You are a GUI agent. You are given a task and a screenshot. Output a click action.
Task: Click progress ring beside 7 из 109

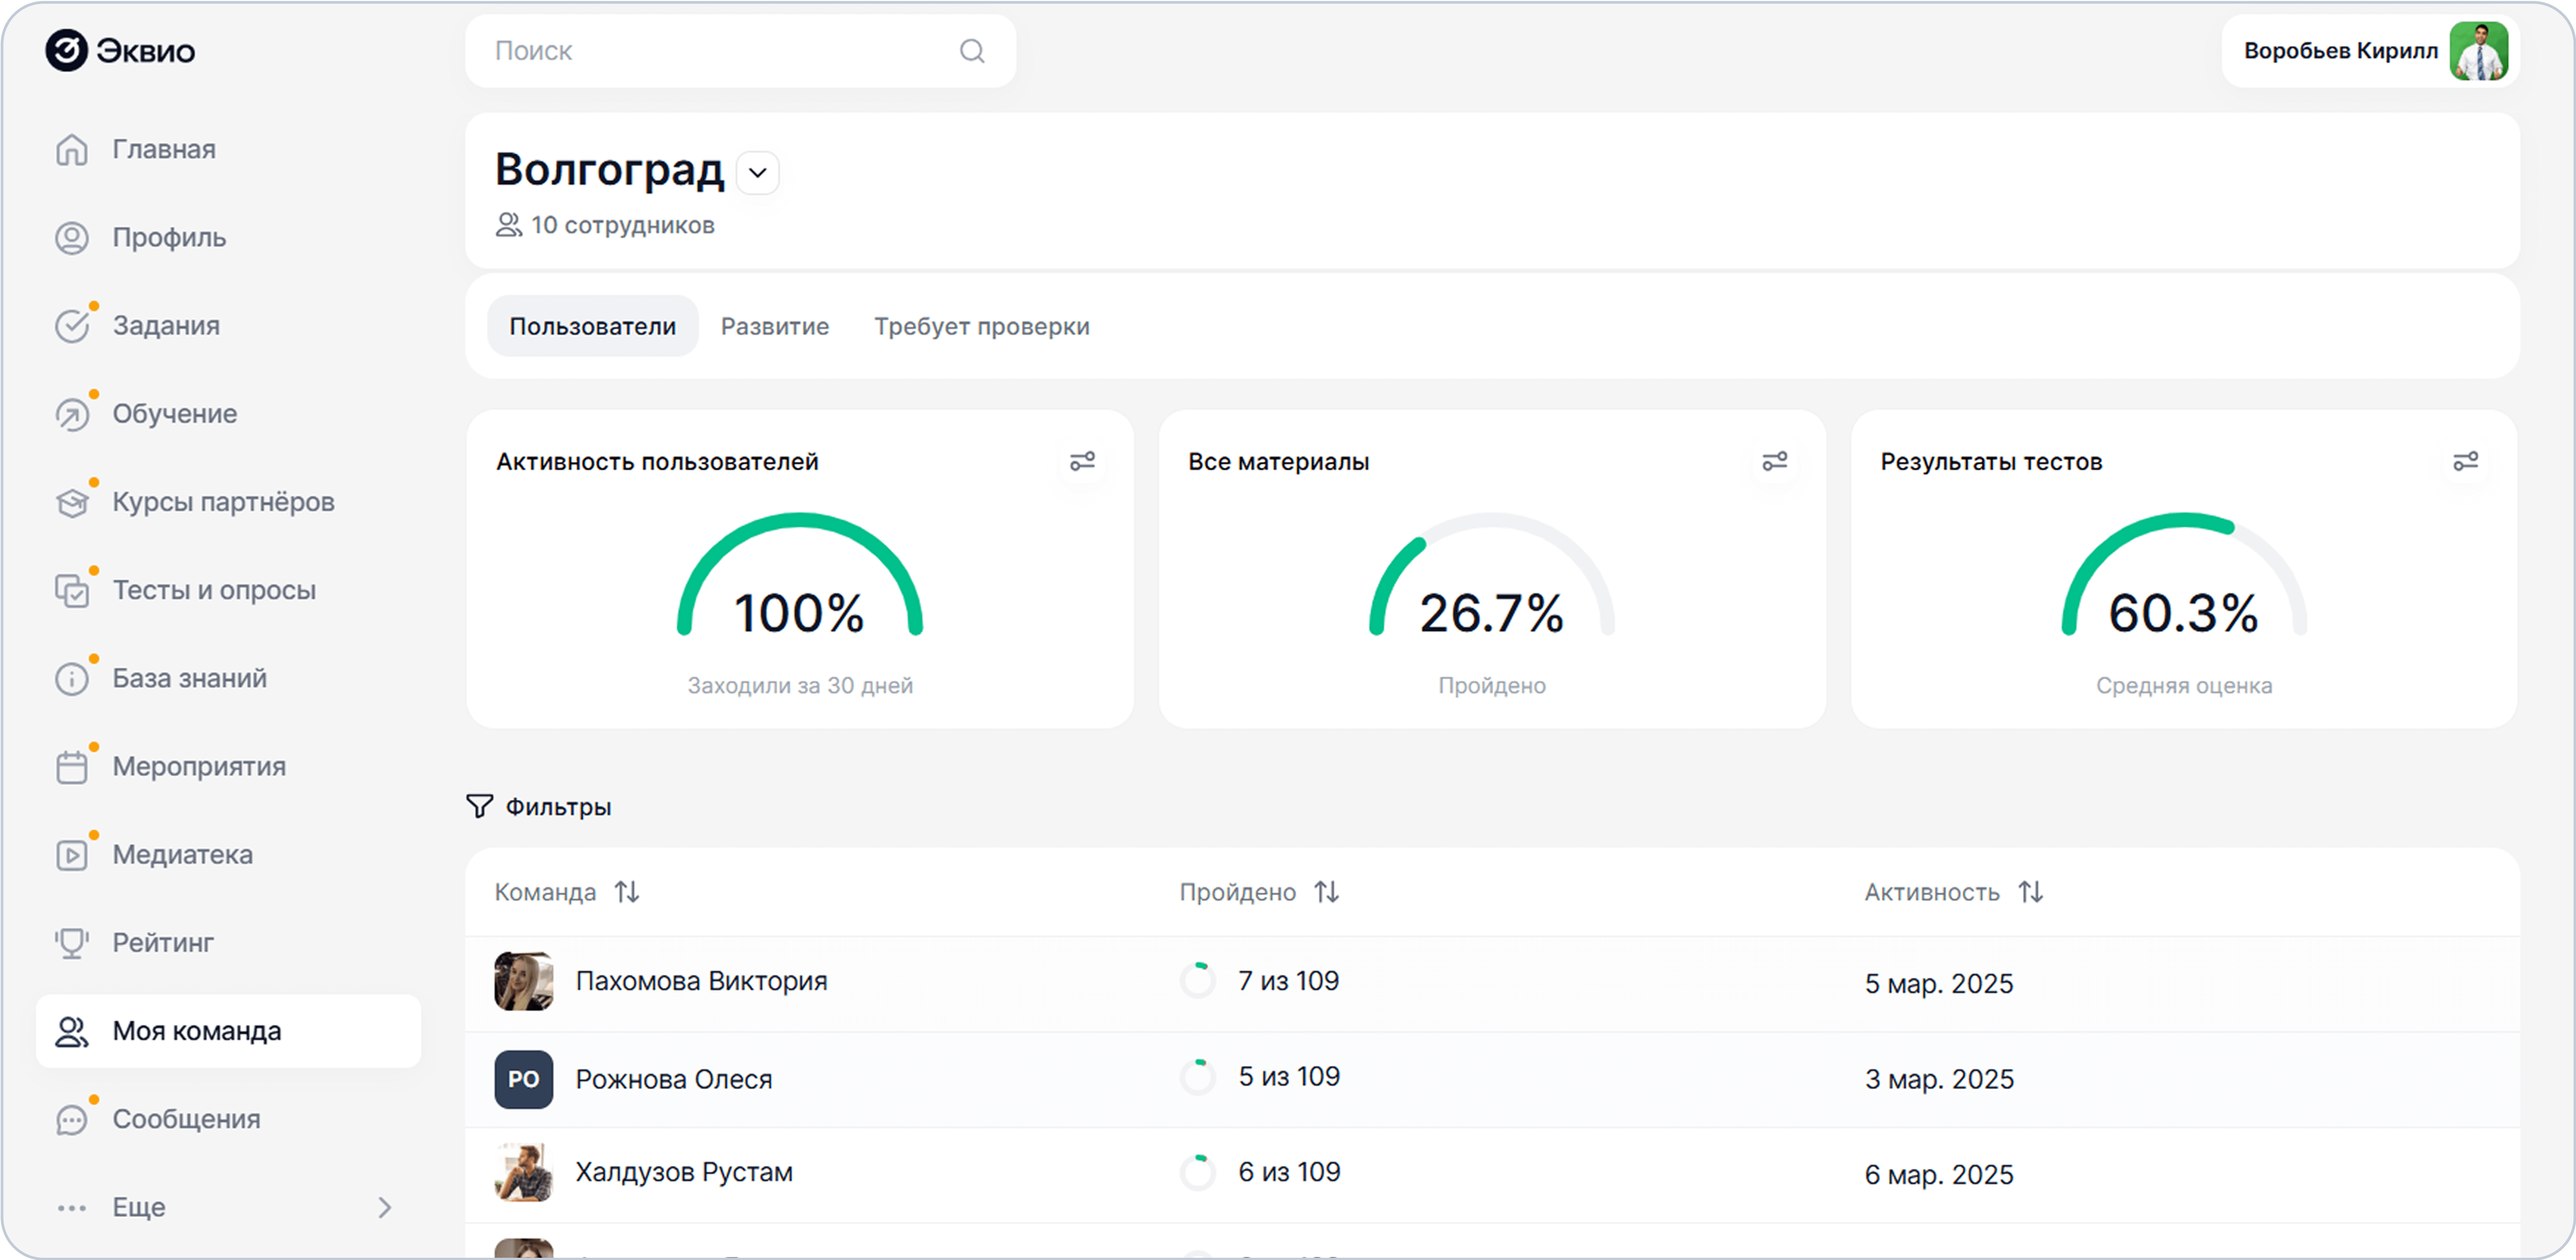(x=1198, y=981)
